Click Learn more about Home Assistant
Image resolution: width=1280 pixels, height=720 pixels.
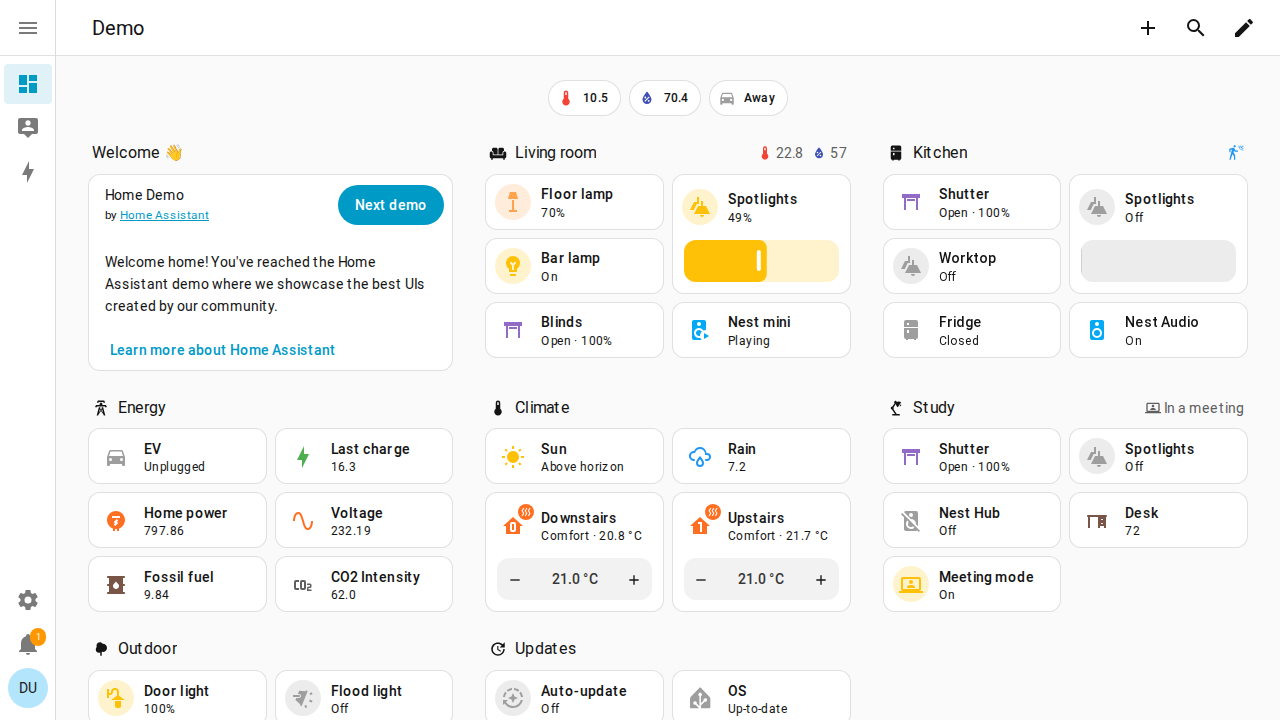222,350
